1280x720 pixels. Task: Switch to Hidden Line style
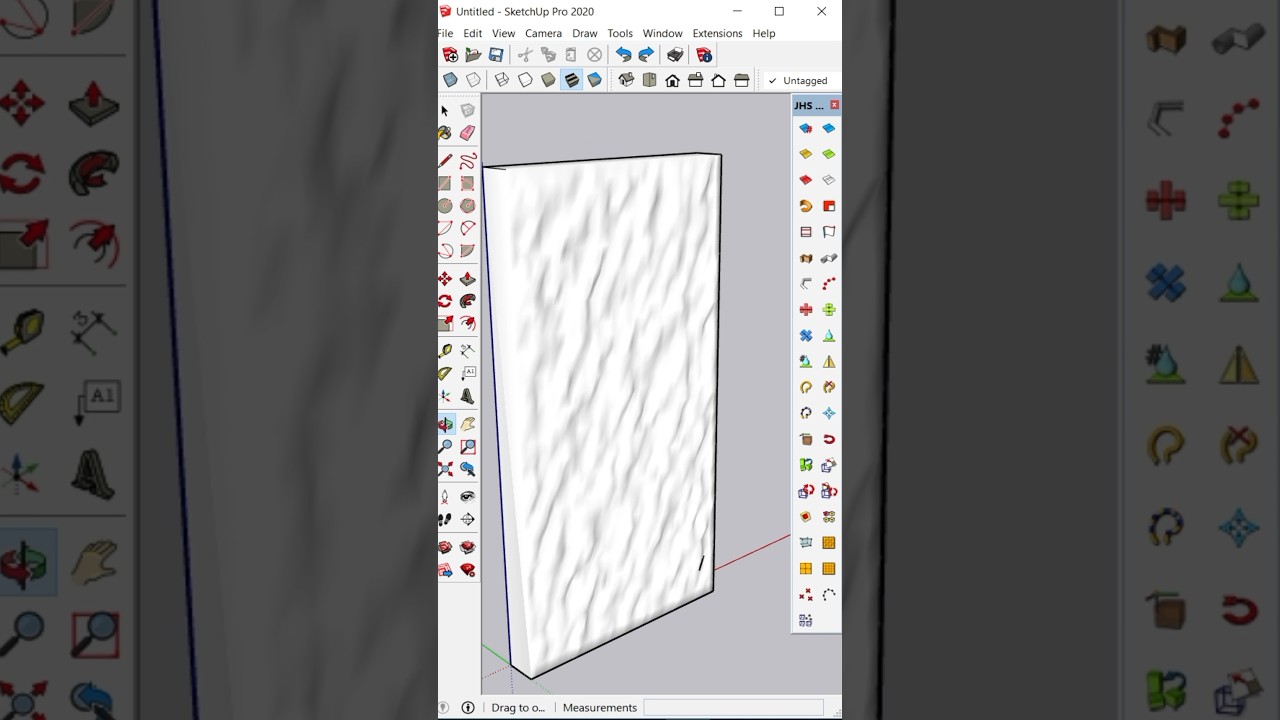coord(525,80)
